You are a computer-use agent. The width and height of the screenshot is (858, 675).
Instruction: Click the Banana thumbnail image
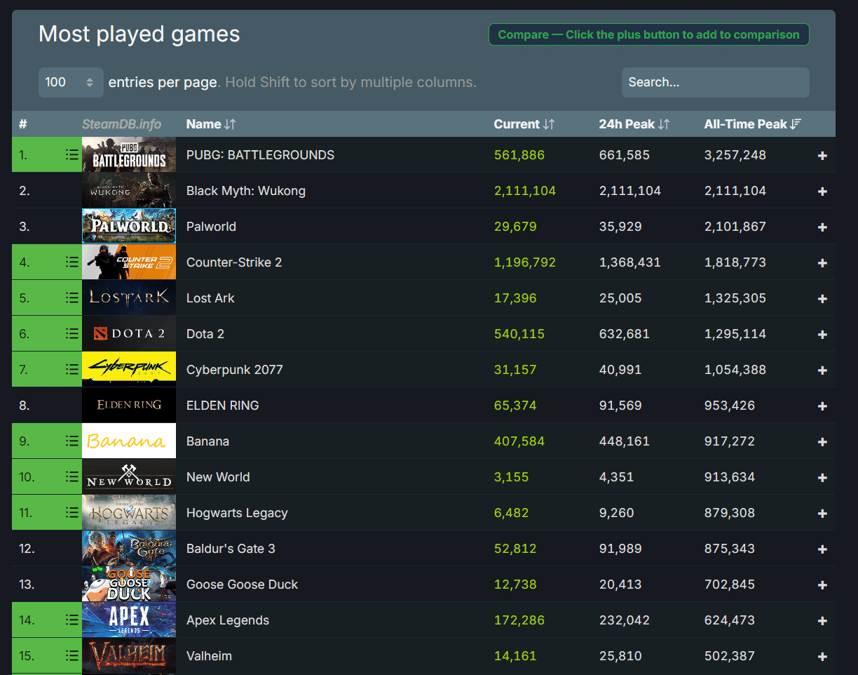[129, 441]
